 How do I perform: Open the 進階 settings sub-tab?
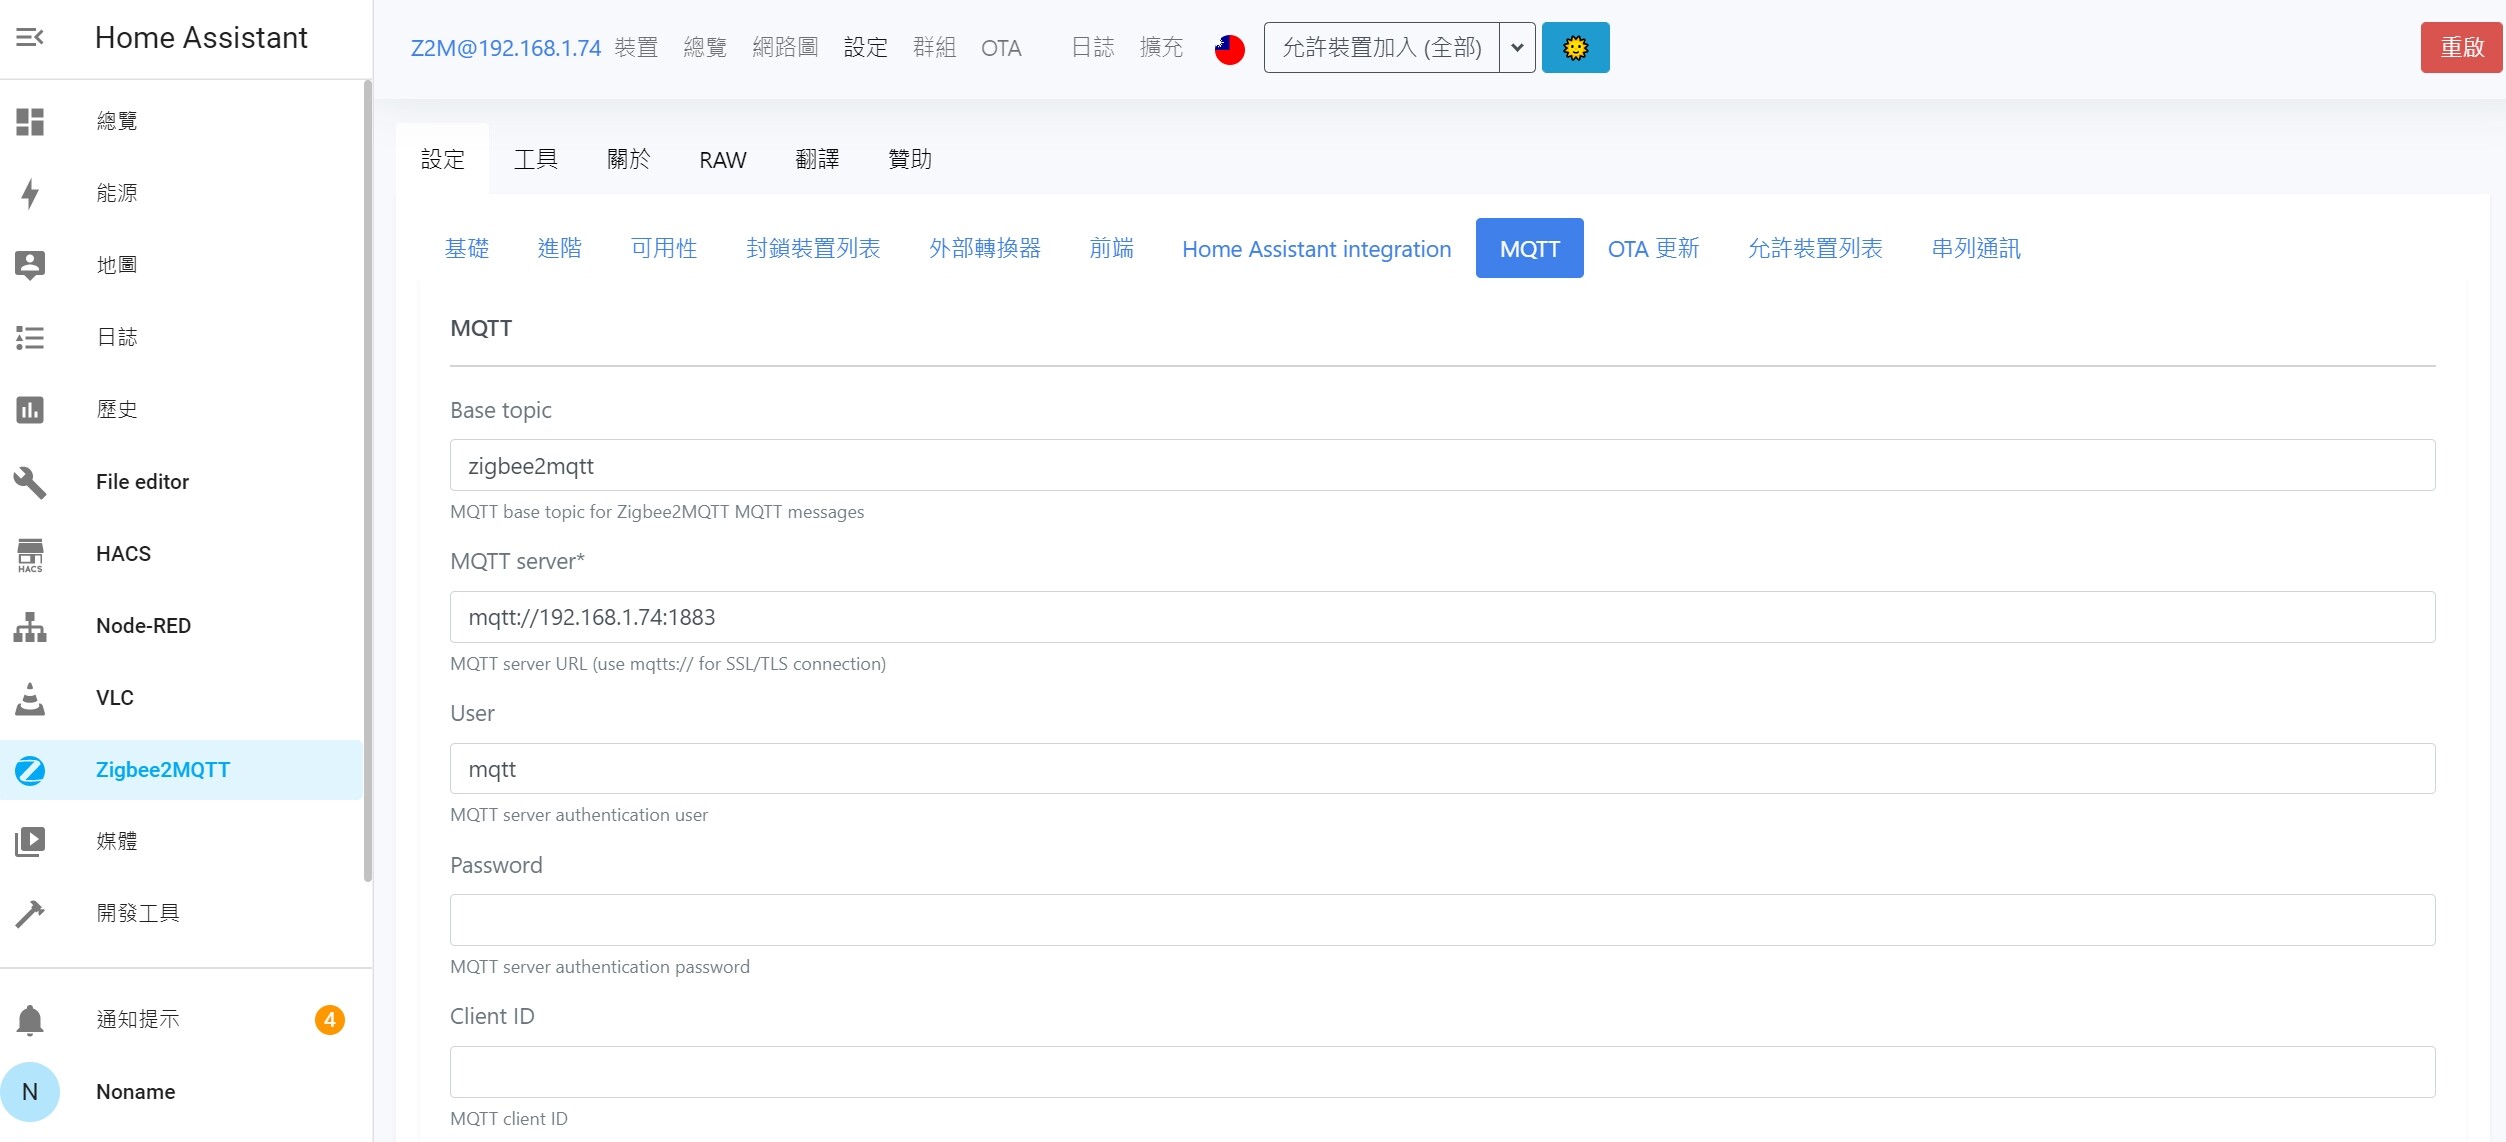560,248
